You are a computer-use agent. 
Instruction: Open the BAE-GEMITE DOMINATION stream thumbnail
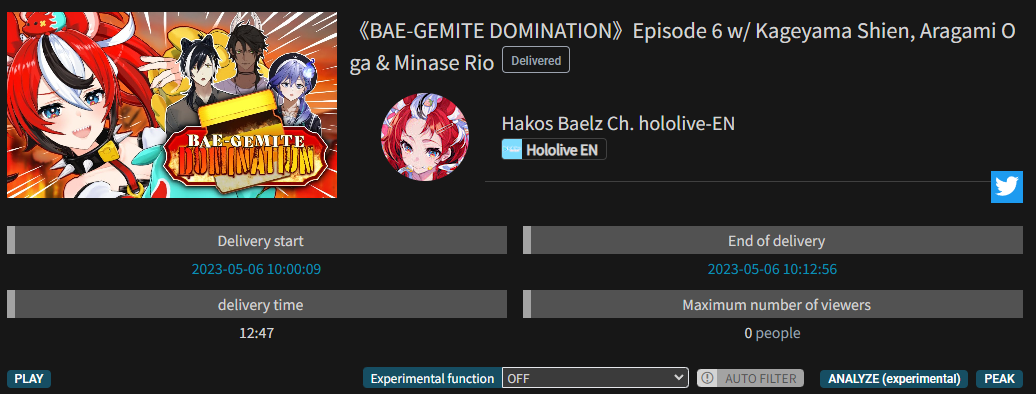(172, 105)
